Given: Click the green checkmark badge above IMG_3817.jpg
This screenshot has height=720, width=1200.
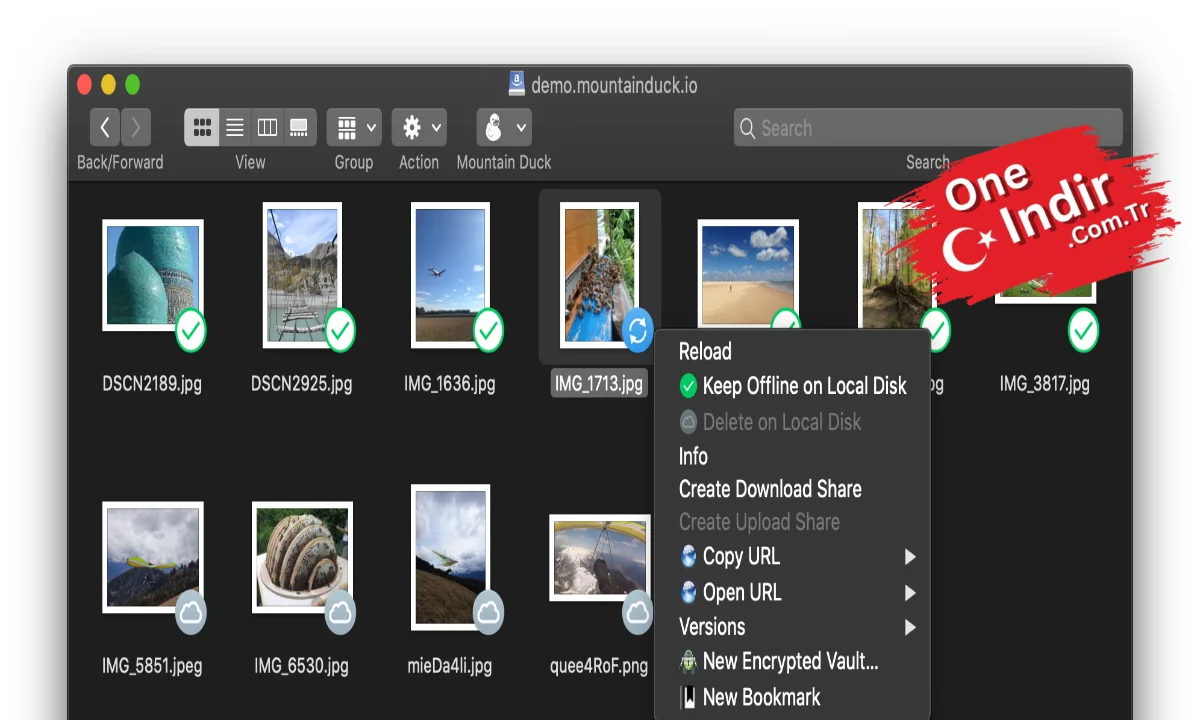Looking at the screenshot, I should [x=1083, y=331].
